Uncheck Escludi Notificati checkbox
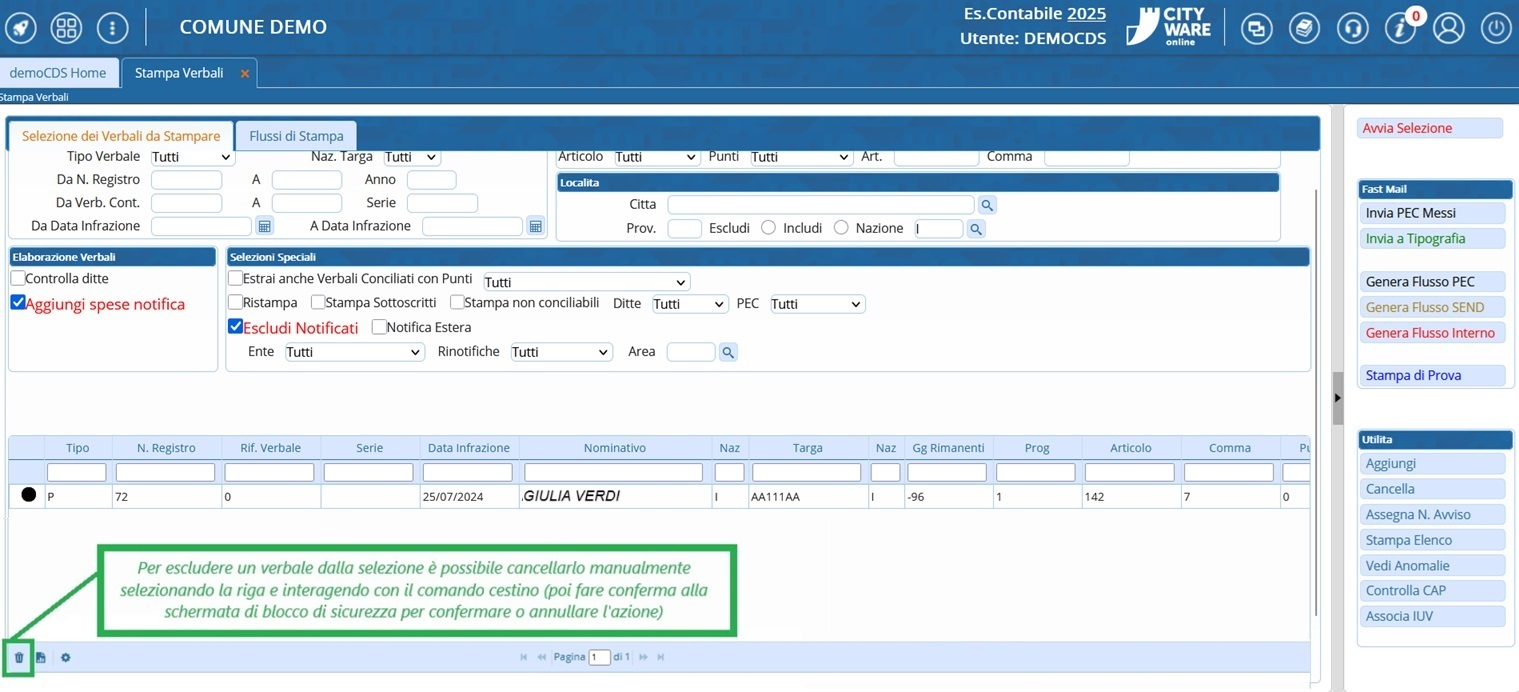Screen dimensions: 1519x692 [x=236, y=327]
